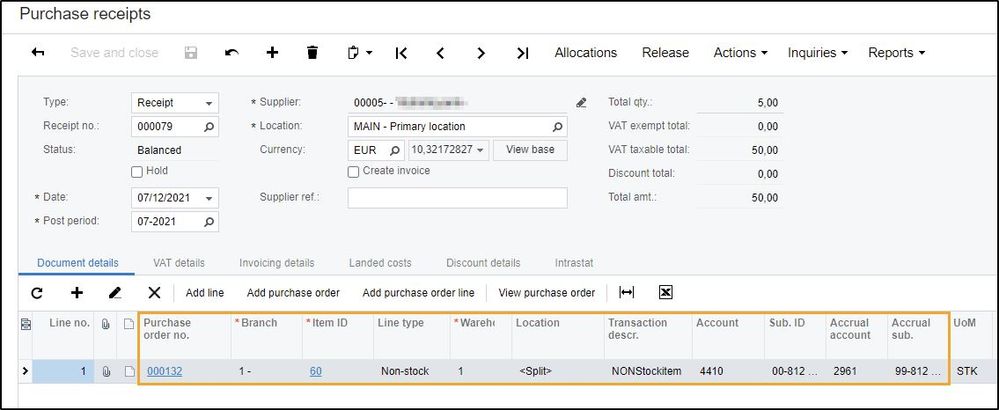
Task: Open the Type dropdown
Action: pyautogui.click(x=209, y=102)
